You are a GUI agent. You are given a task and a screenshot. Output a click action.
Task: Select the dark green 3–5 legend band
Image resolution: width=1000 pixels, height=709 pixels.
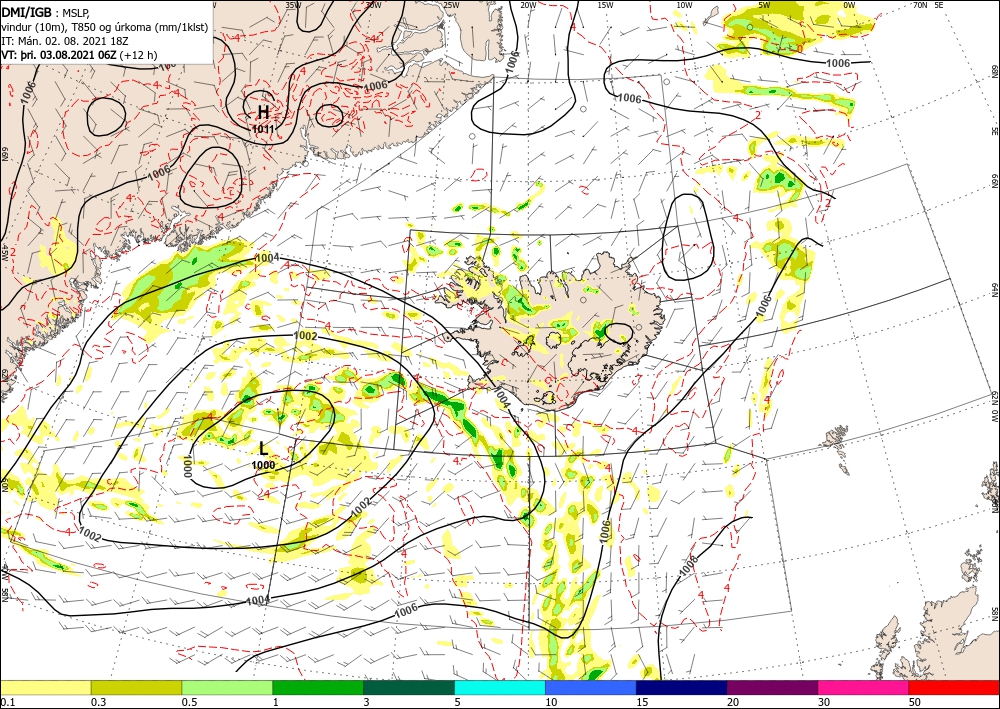pyautogui.click(x=409, y=687)
